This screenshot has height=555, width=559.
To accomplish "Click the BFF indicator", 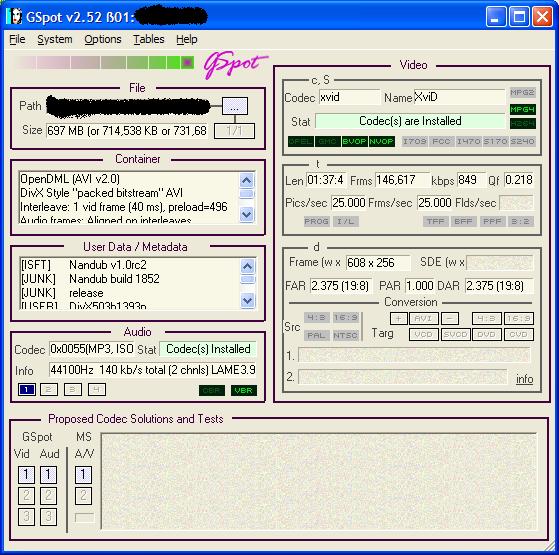I will (x=463, y=221).
